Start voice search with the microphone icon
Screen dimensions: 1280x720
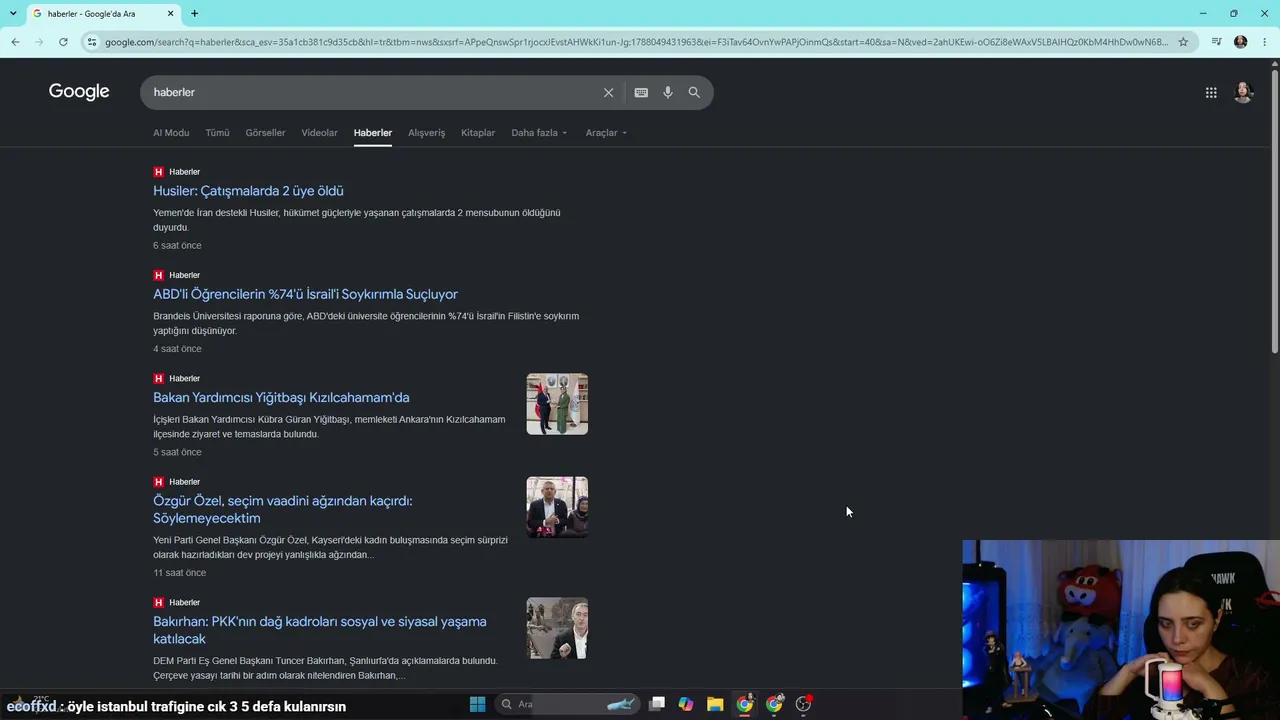click(x=668, y=92)
